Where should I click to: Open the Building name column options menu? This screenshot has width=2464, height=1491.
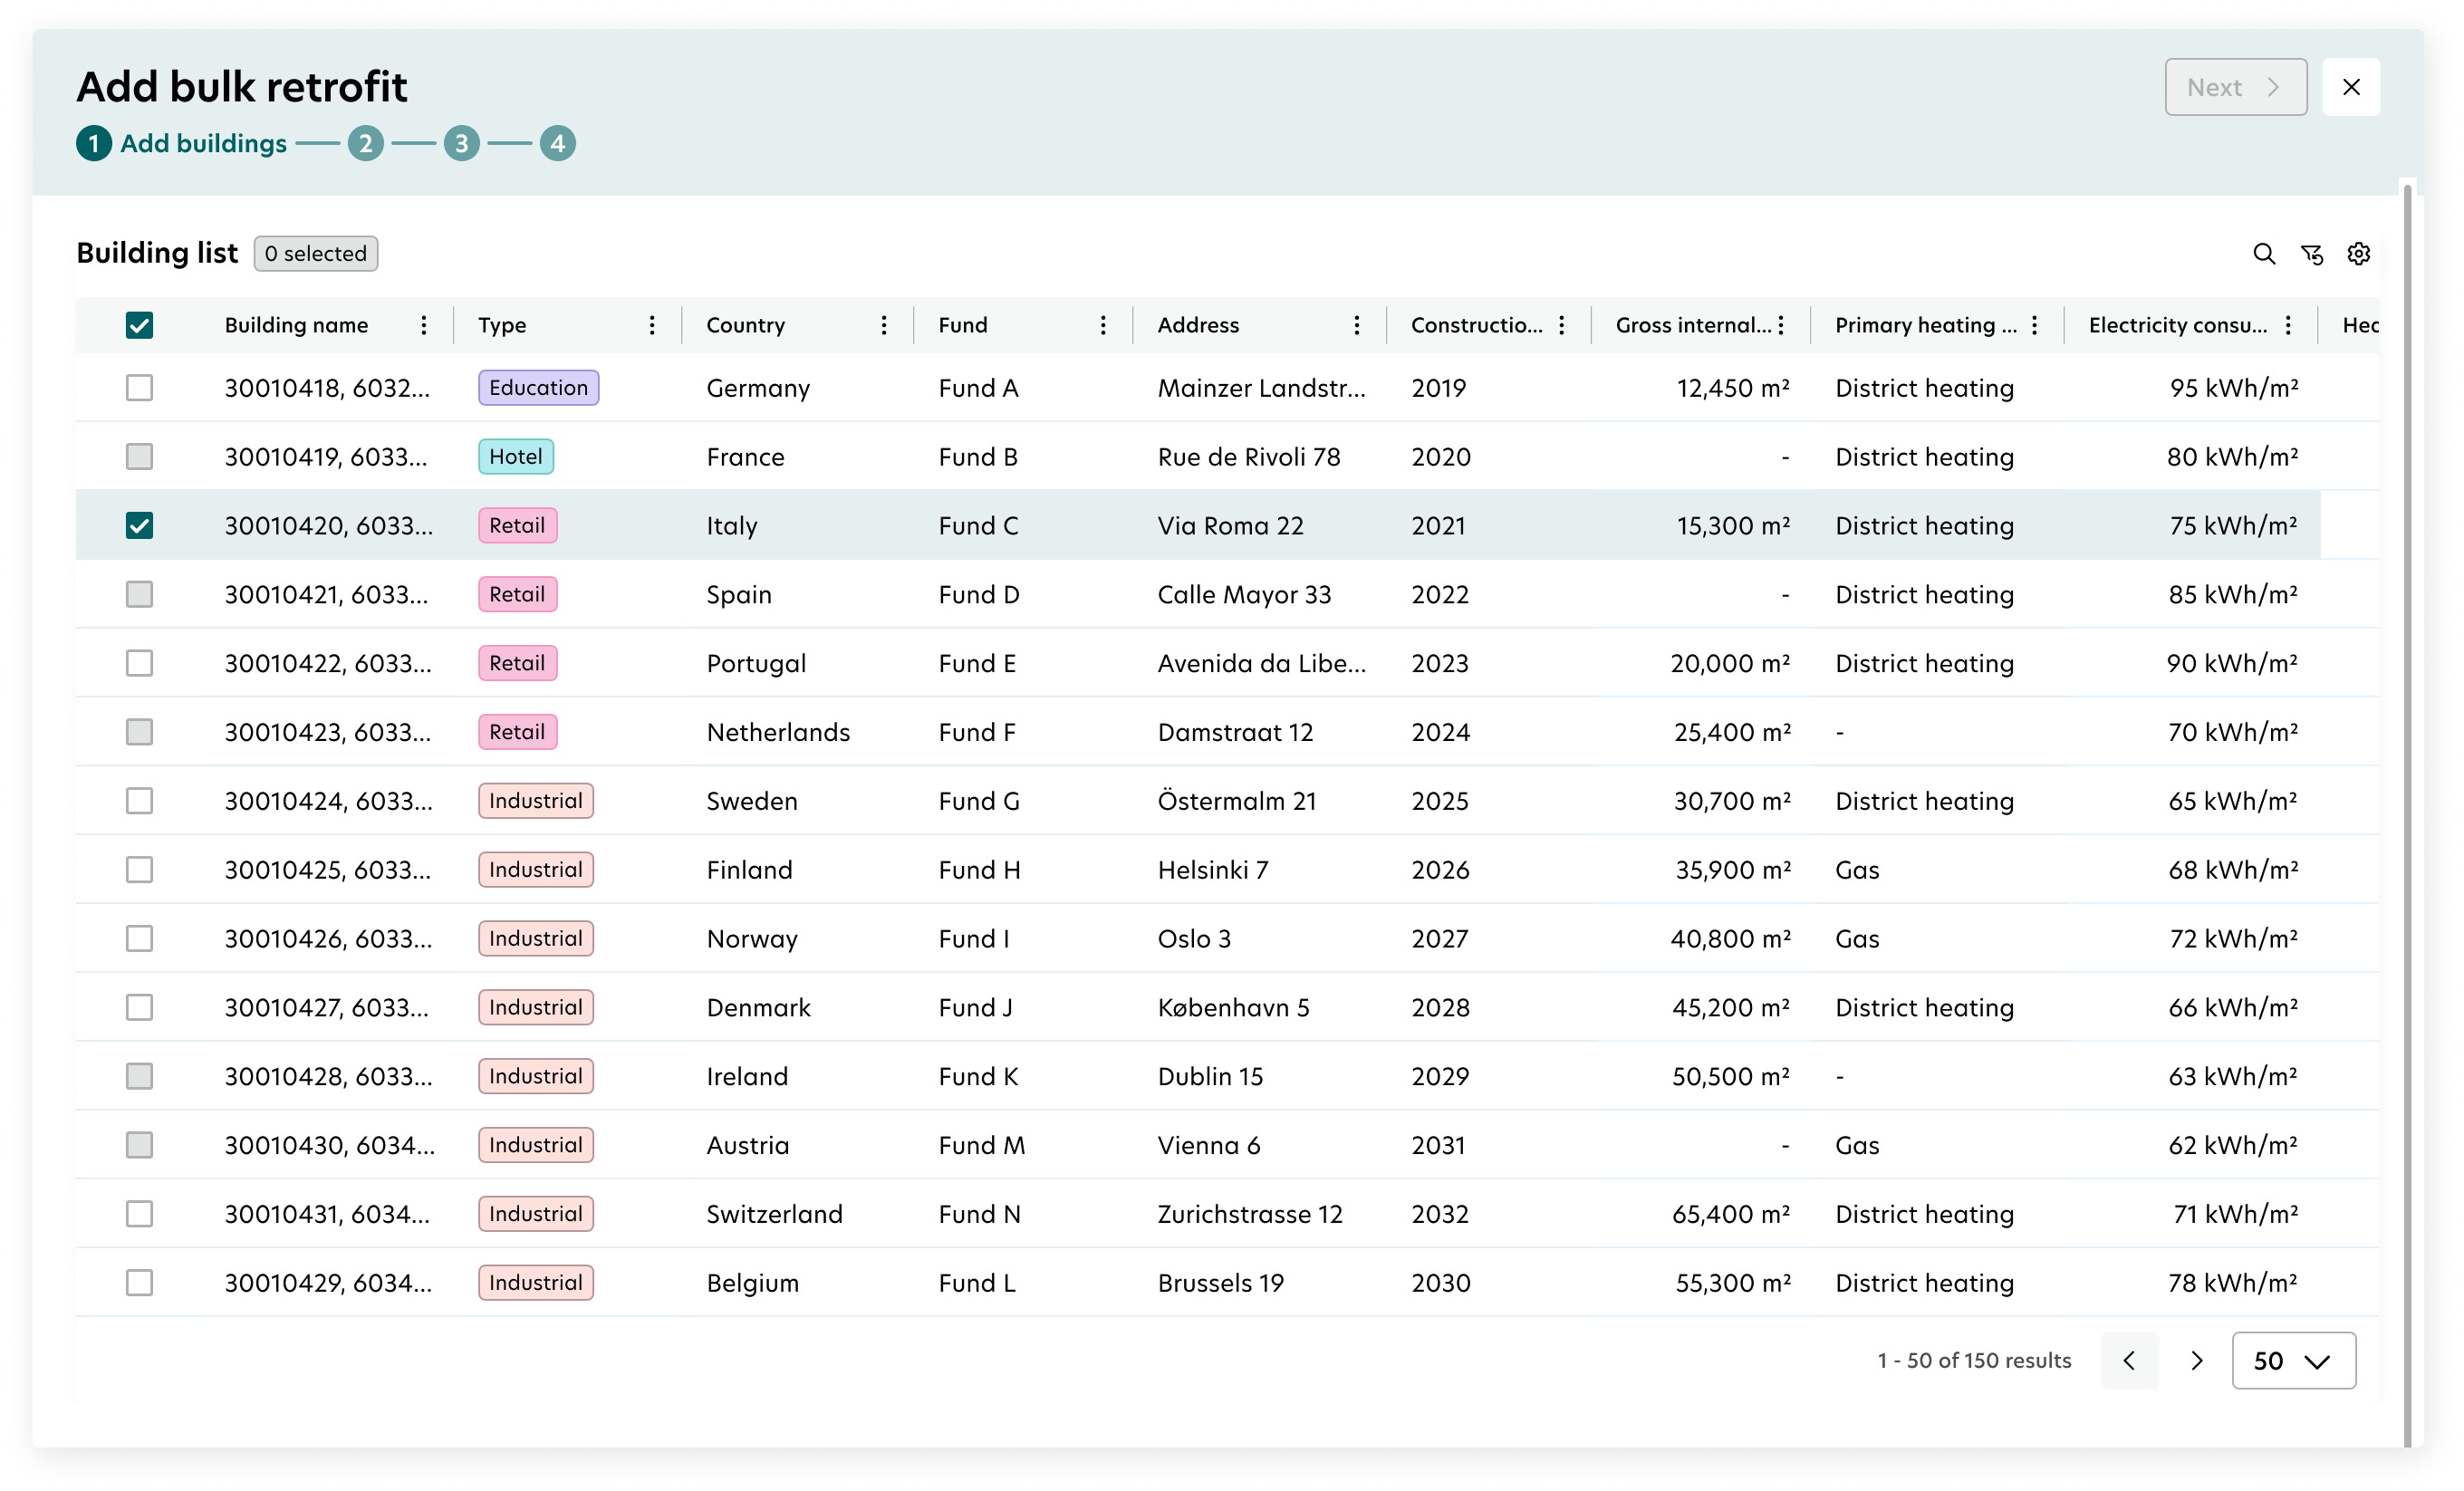pos(424,325)
